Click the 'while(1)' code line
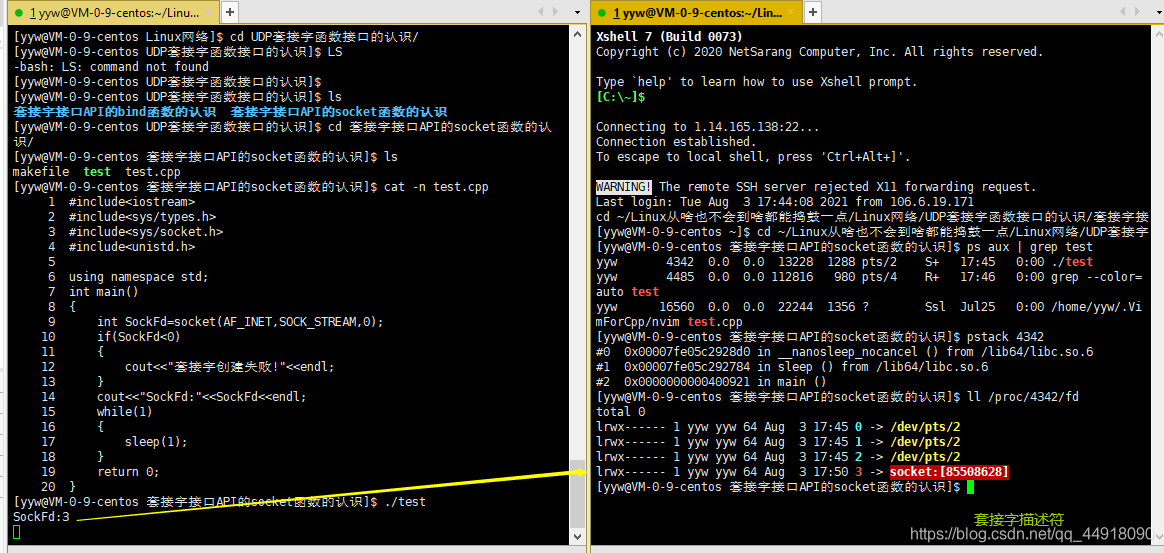This screenshot has height=553, width=1164. point(125,412)
